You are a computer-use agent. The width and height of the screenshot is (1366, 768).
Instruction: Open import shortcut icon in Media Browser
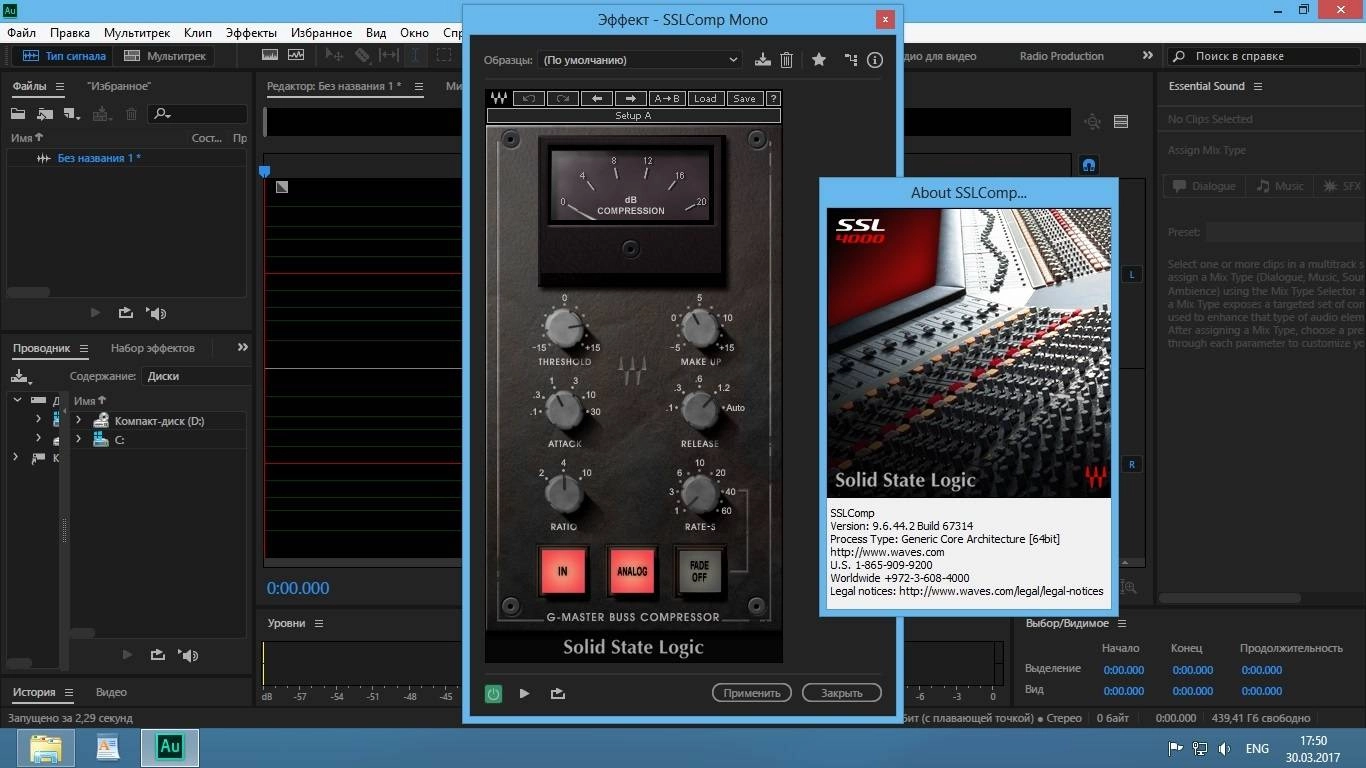coord(20,376)
